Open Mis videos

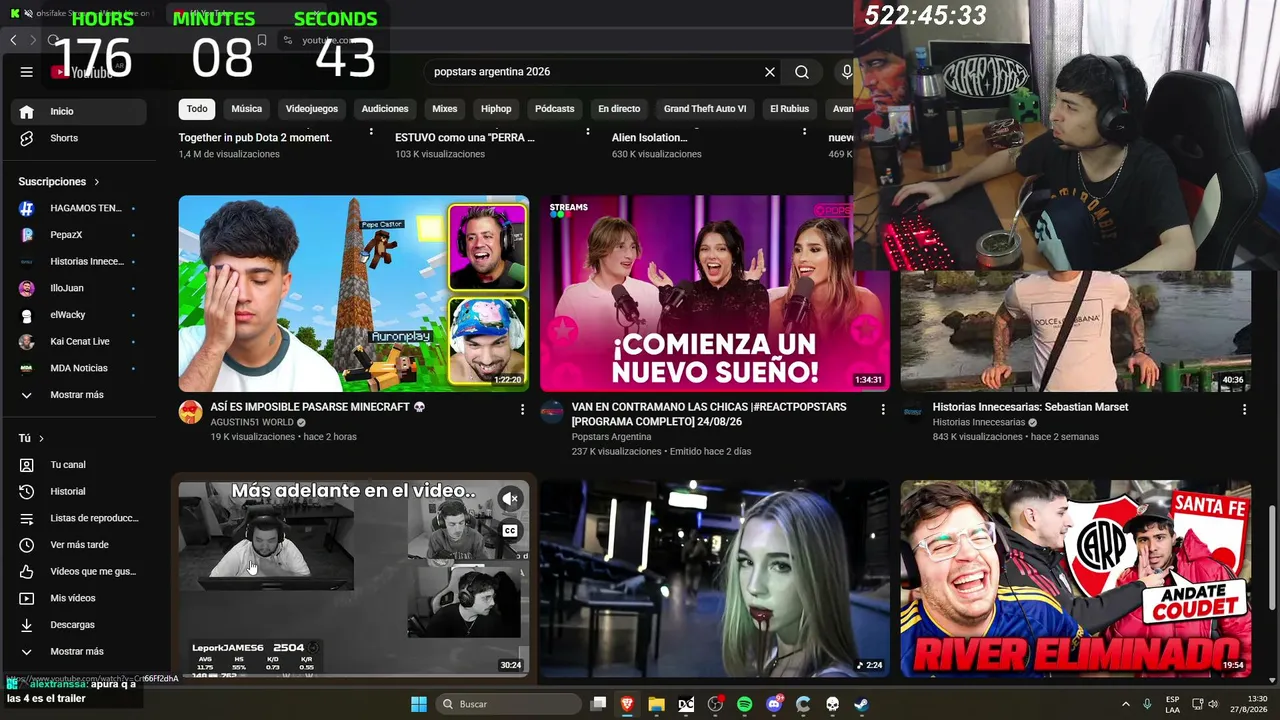[78, 598]
